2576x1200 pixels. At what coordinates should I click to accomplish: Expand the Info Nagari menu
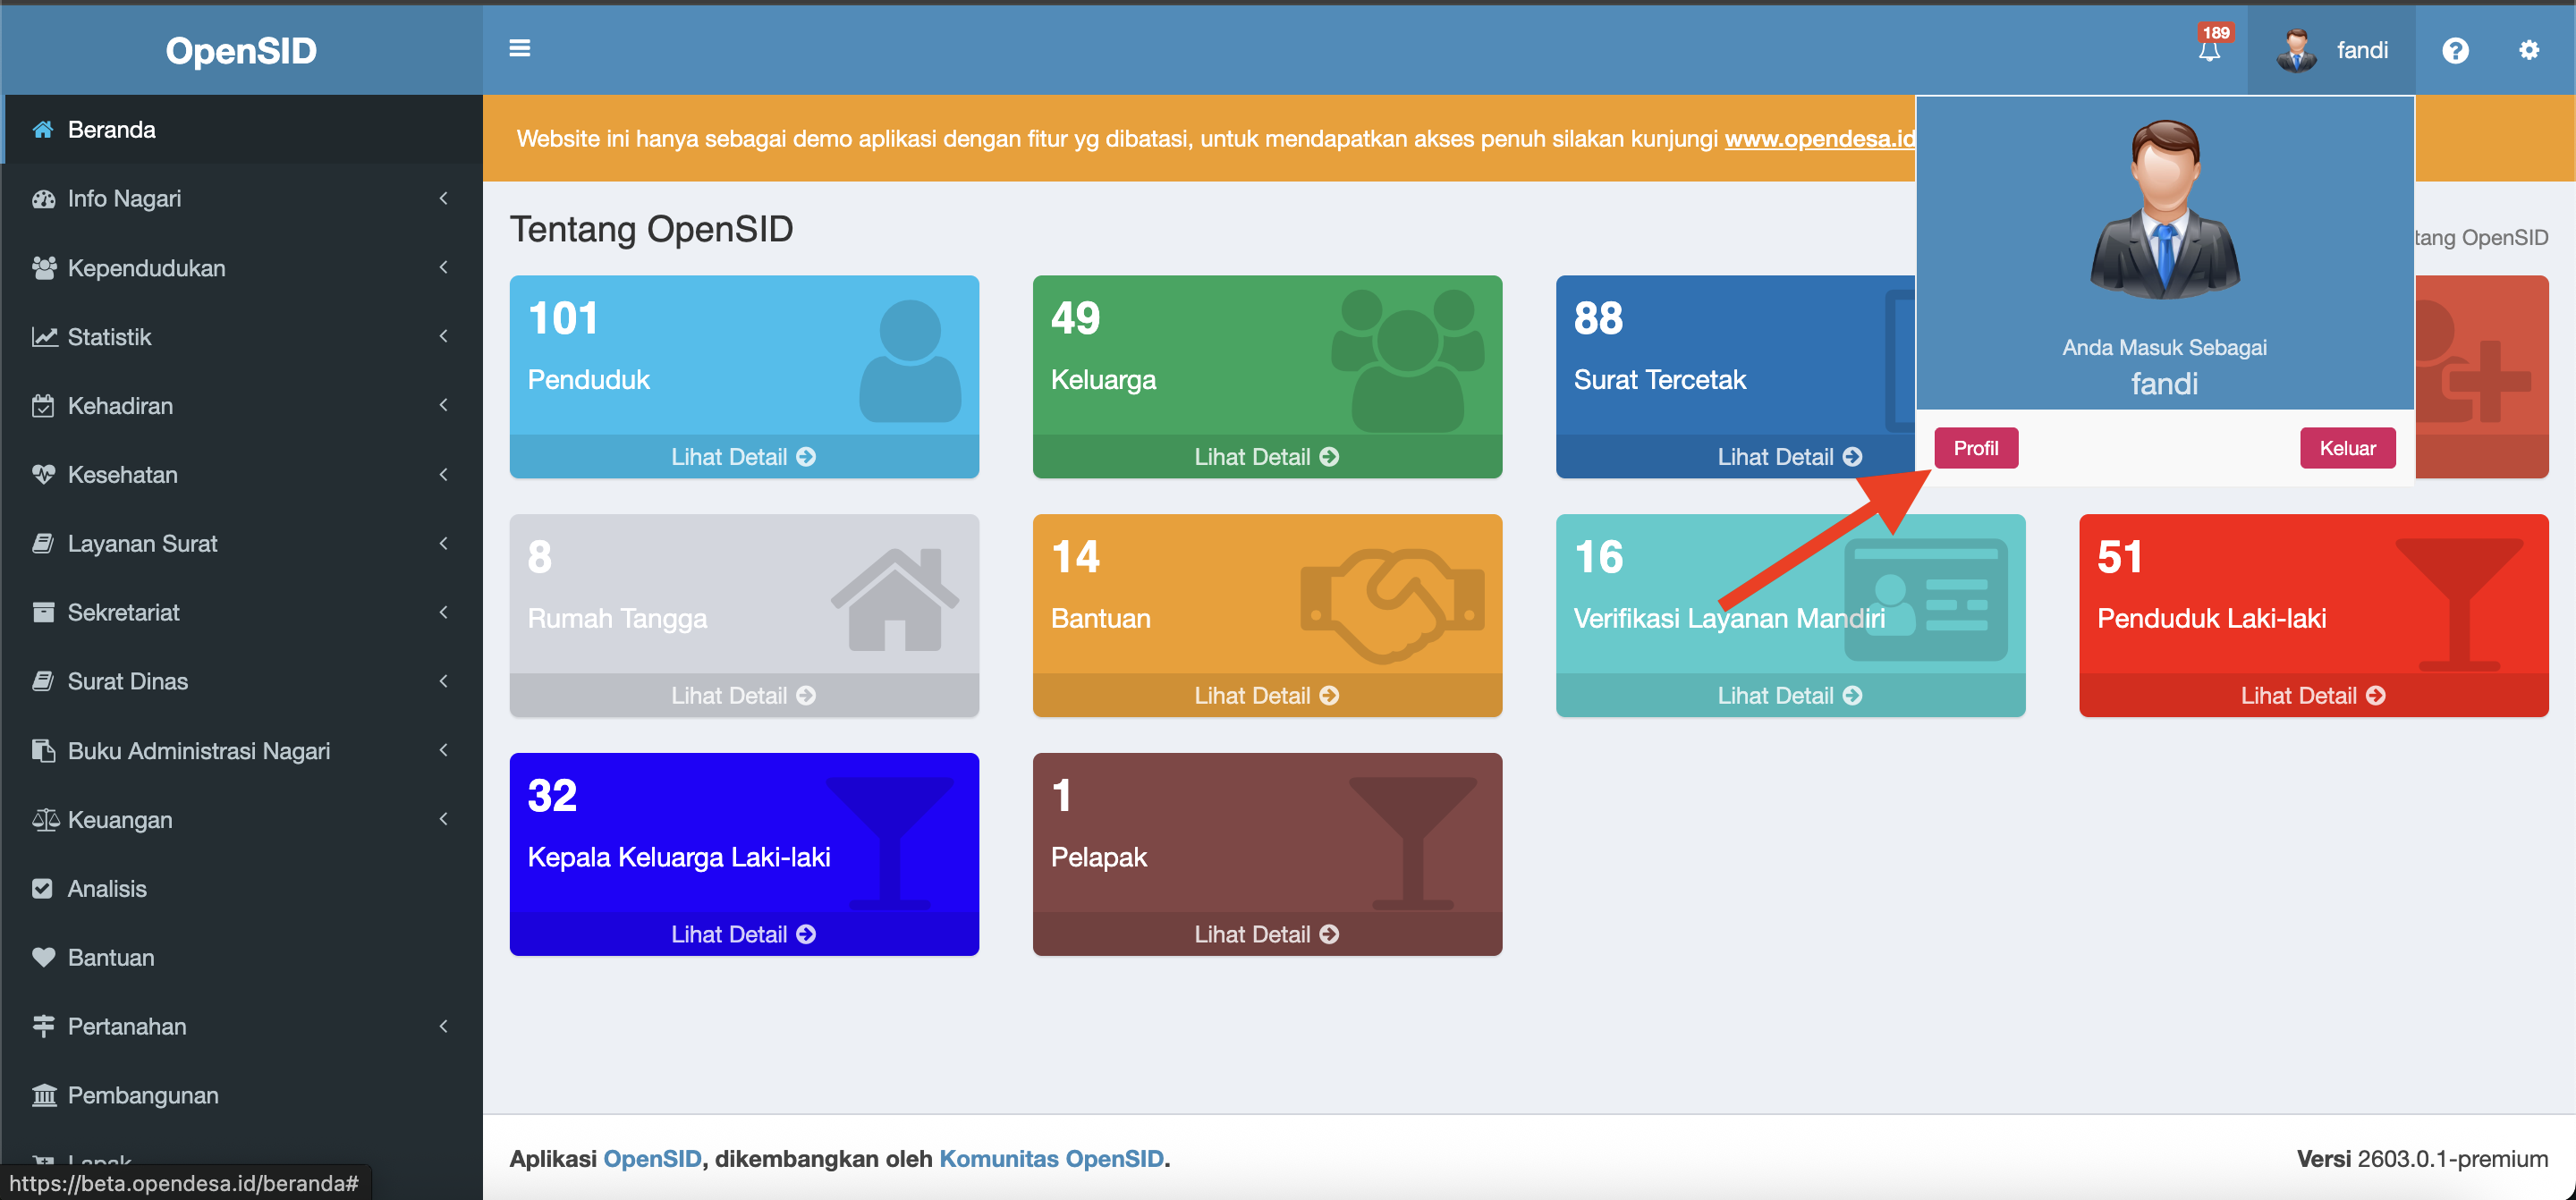coord(124,198)
